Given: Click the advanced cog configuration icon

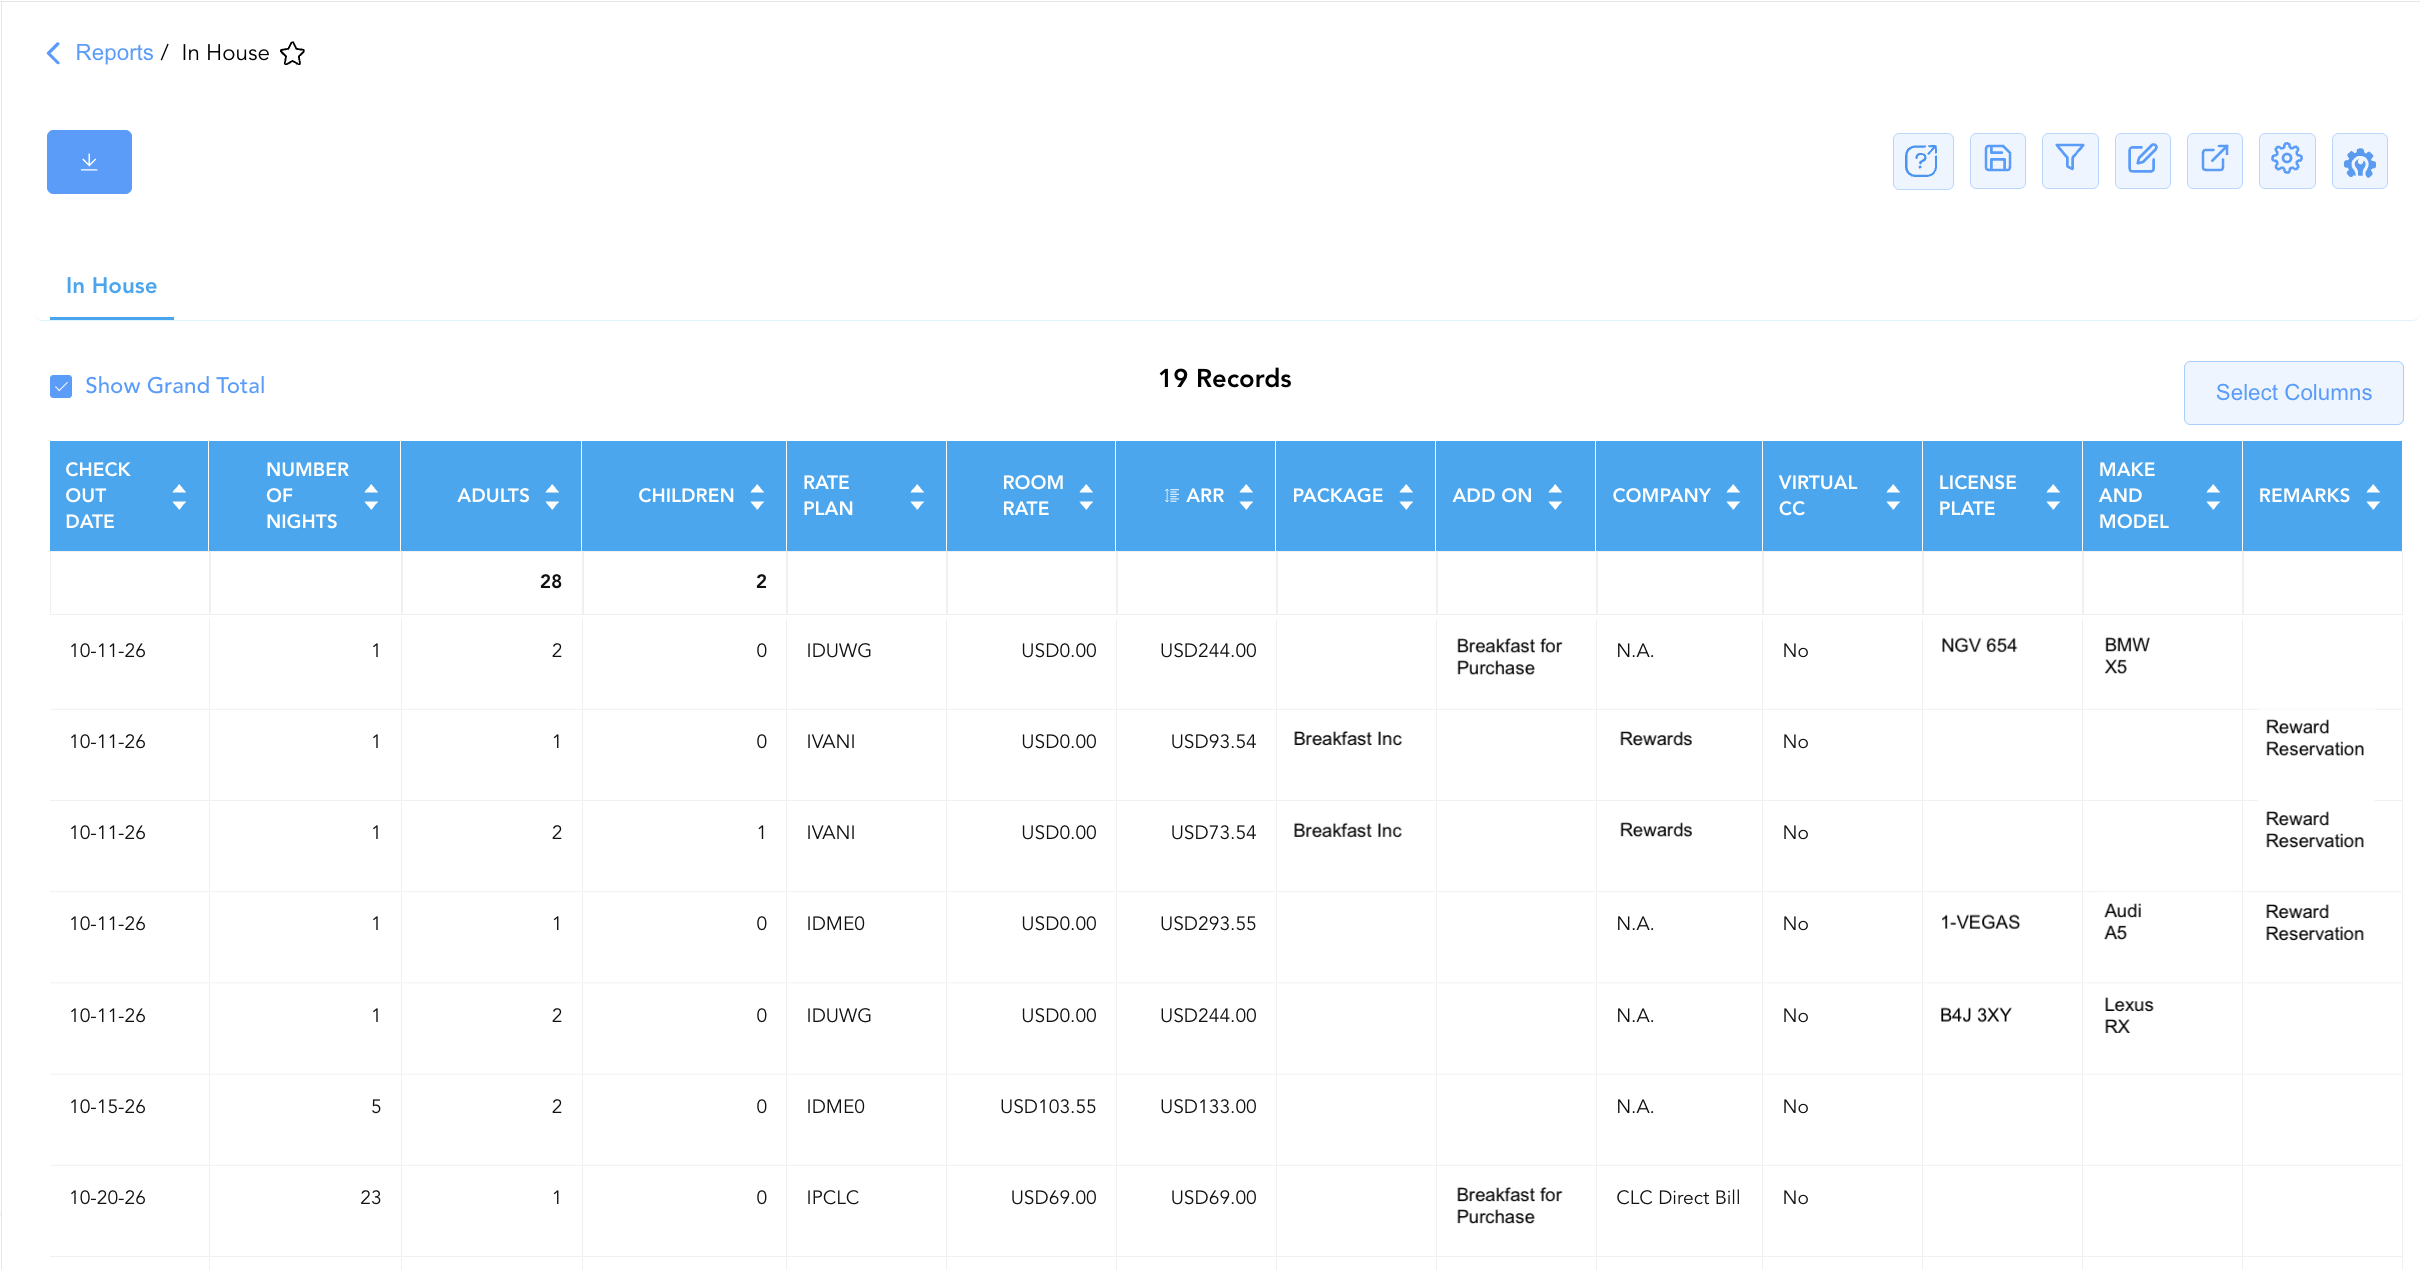Looking at the screenshot, I should [x=2359, y=161].
